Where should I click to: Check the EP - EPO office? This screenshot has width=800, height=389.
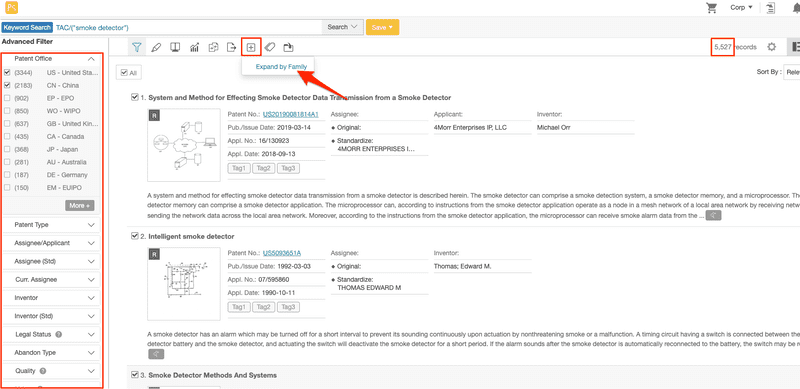click(7, 98)
